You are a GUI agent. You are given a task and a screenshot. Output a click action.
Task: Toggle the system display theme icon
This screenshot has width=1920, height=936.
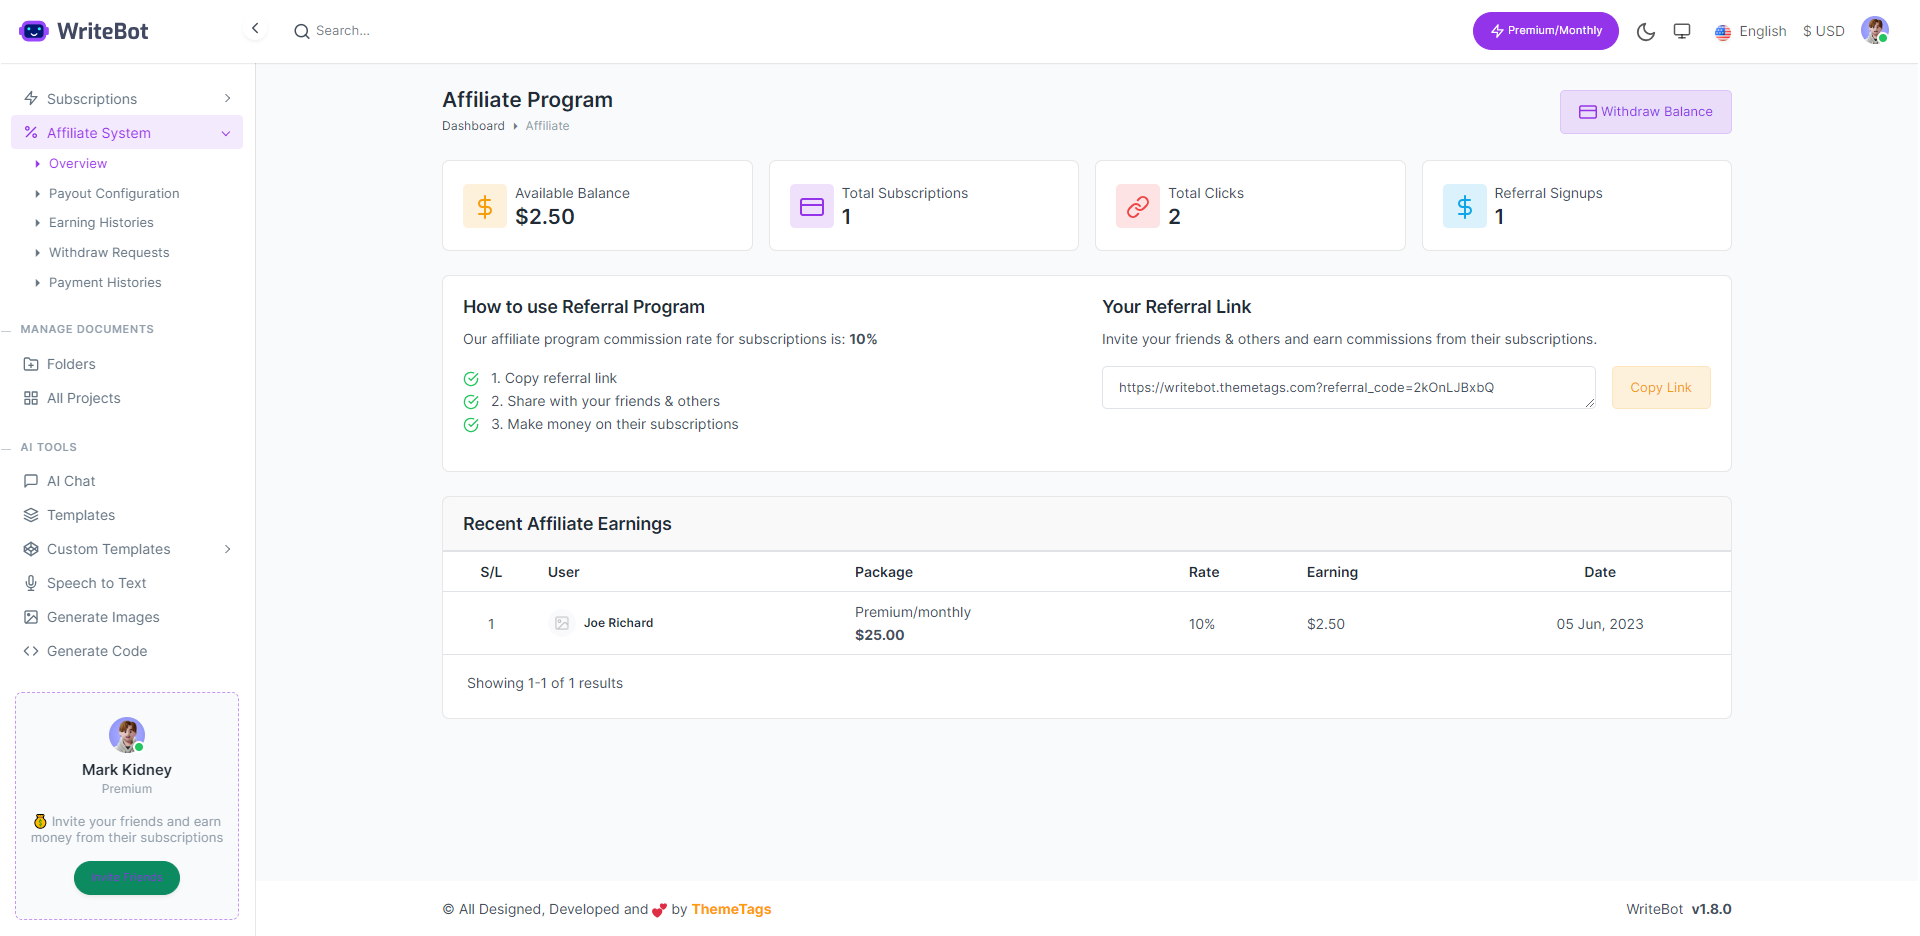[x=1682, y=31]
